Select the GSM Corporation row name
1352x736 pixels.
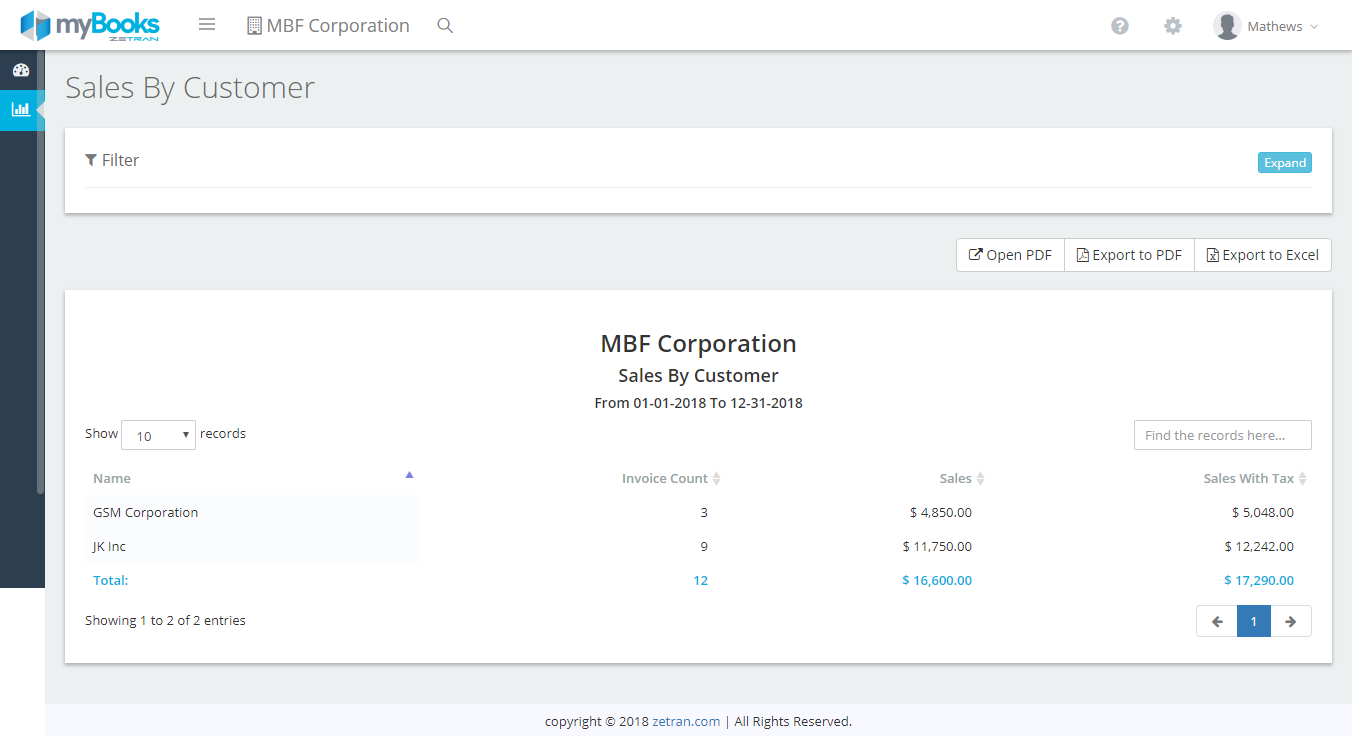pyautogui.click(x=146, y=513)
